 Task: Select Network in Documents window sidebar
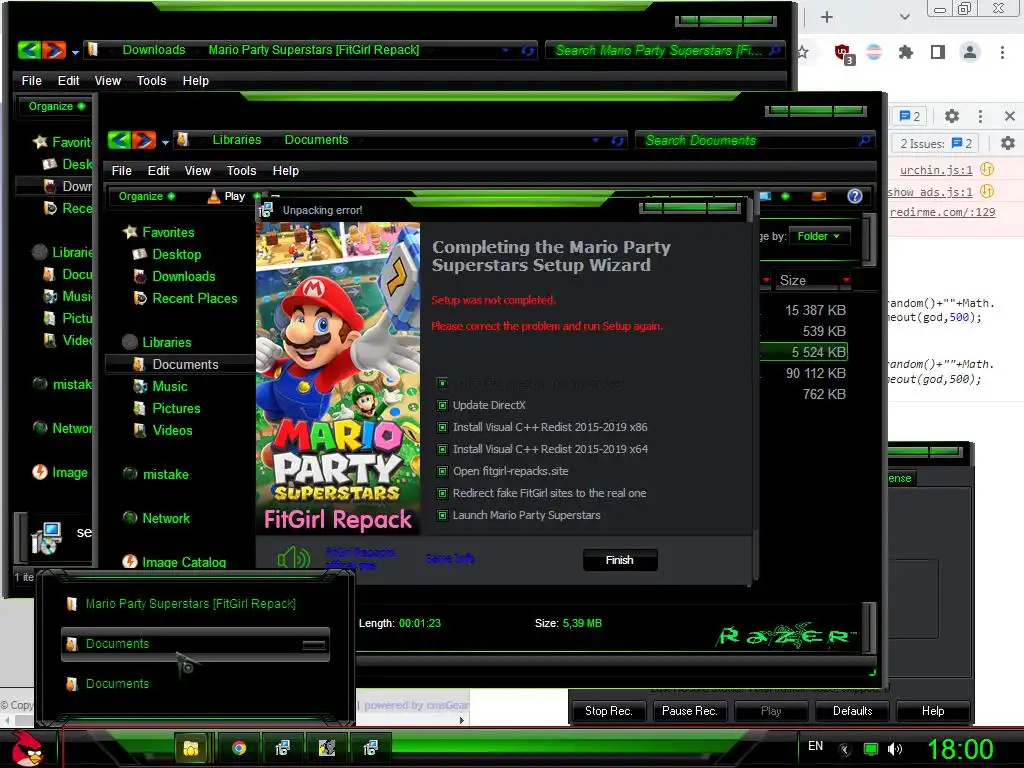pos(166,518)
